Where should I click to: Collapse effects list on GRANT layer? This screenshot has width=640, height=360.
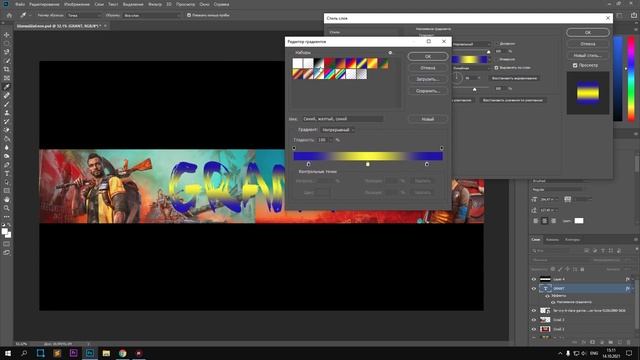[x=633, y=288]
